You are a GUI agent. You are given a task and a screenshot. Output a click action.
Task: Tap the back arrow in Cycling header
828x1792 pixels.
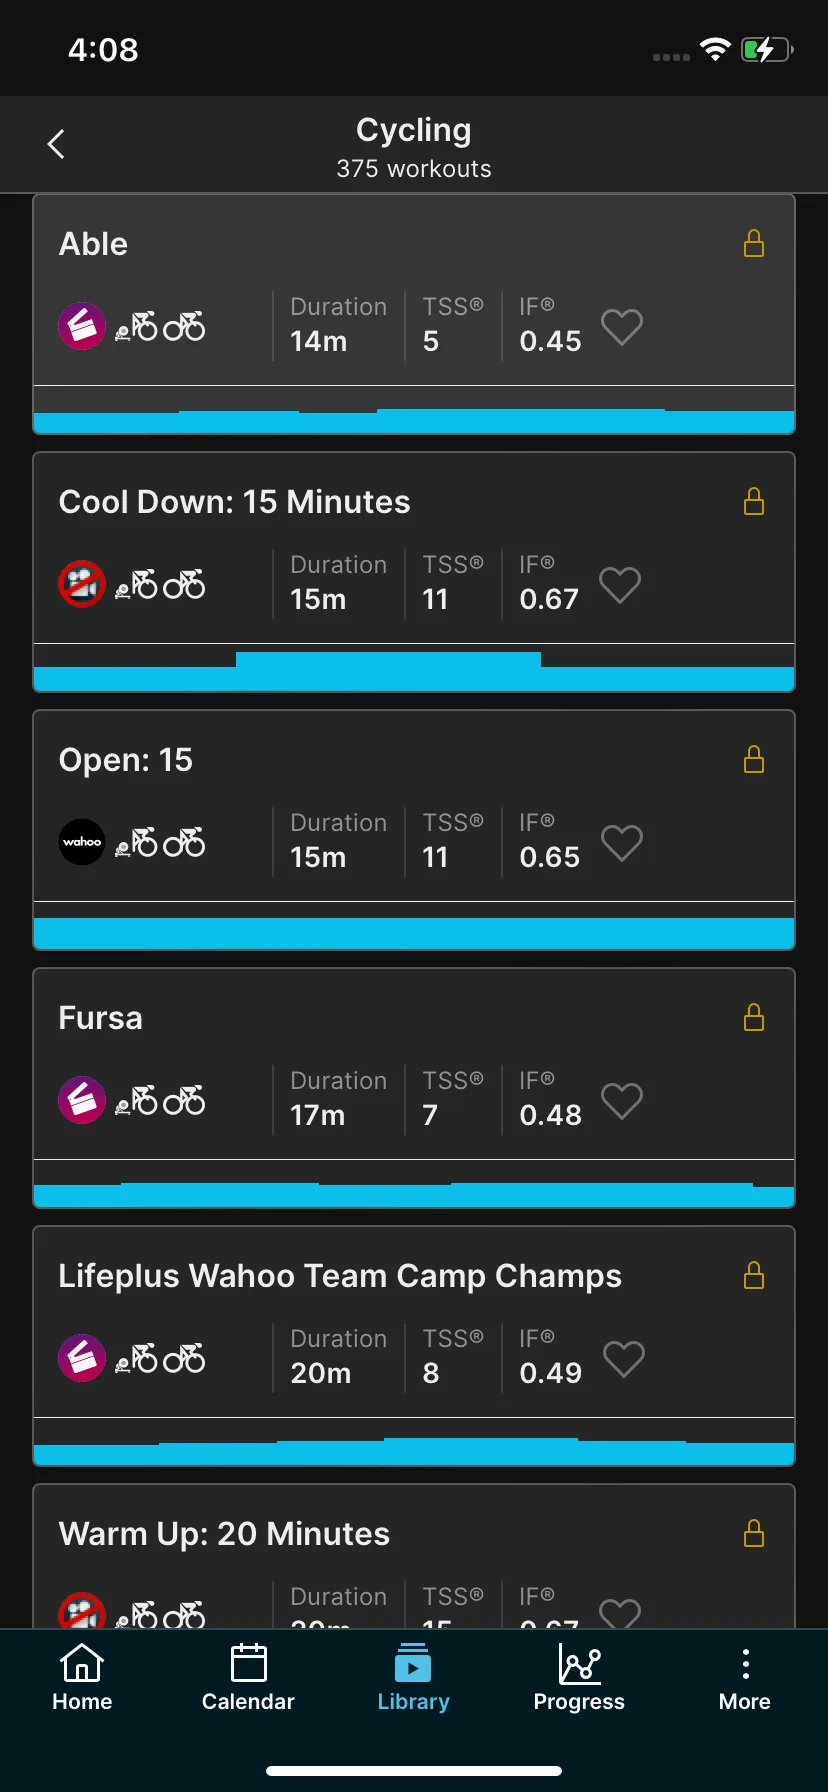pos(56,144)
